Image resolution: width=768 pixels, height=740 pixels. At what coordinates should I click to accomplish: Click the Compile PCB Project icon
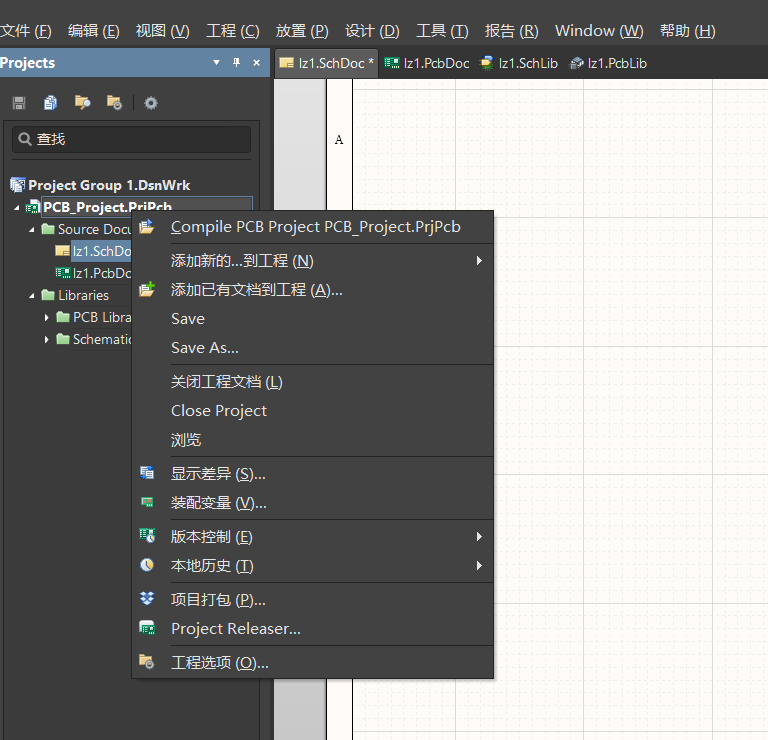pos(147,226)
